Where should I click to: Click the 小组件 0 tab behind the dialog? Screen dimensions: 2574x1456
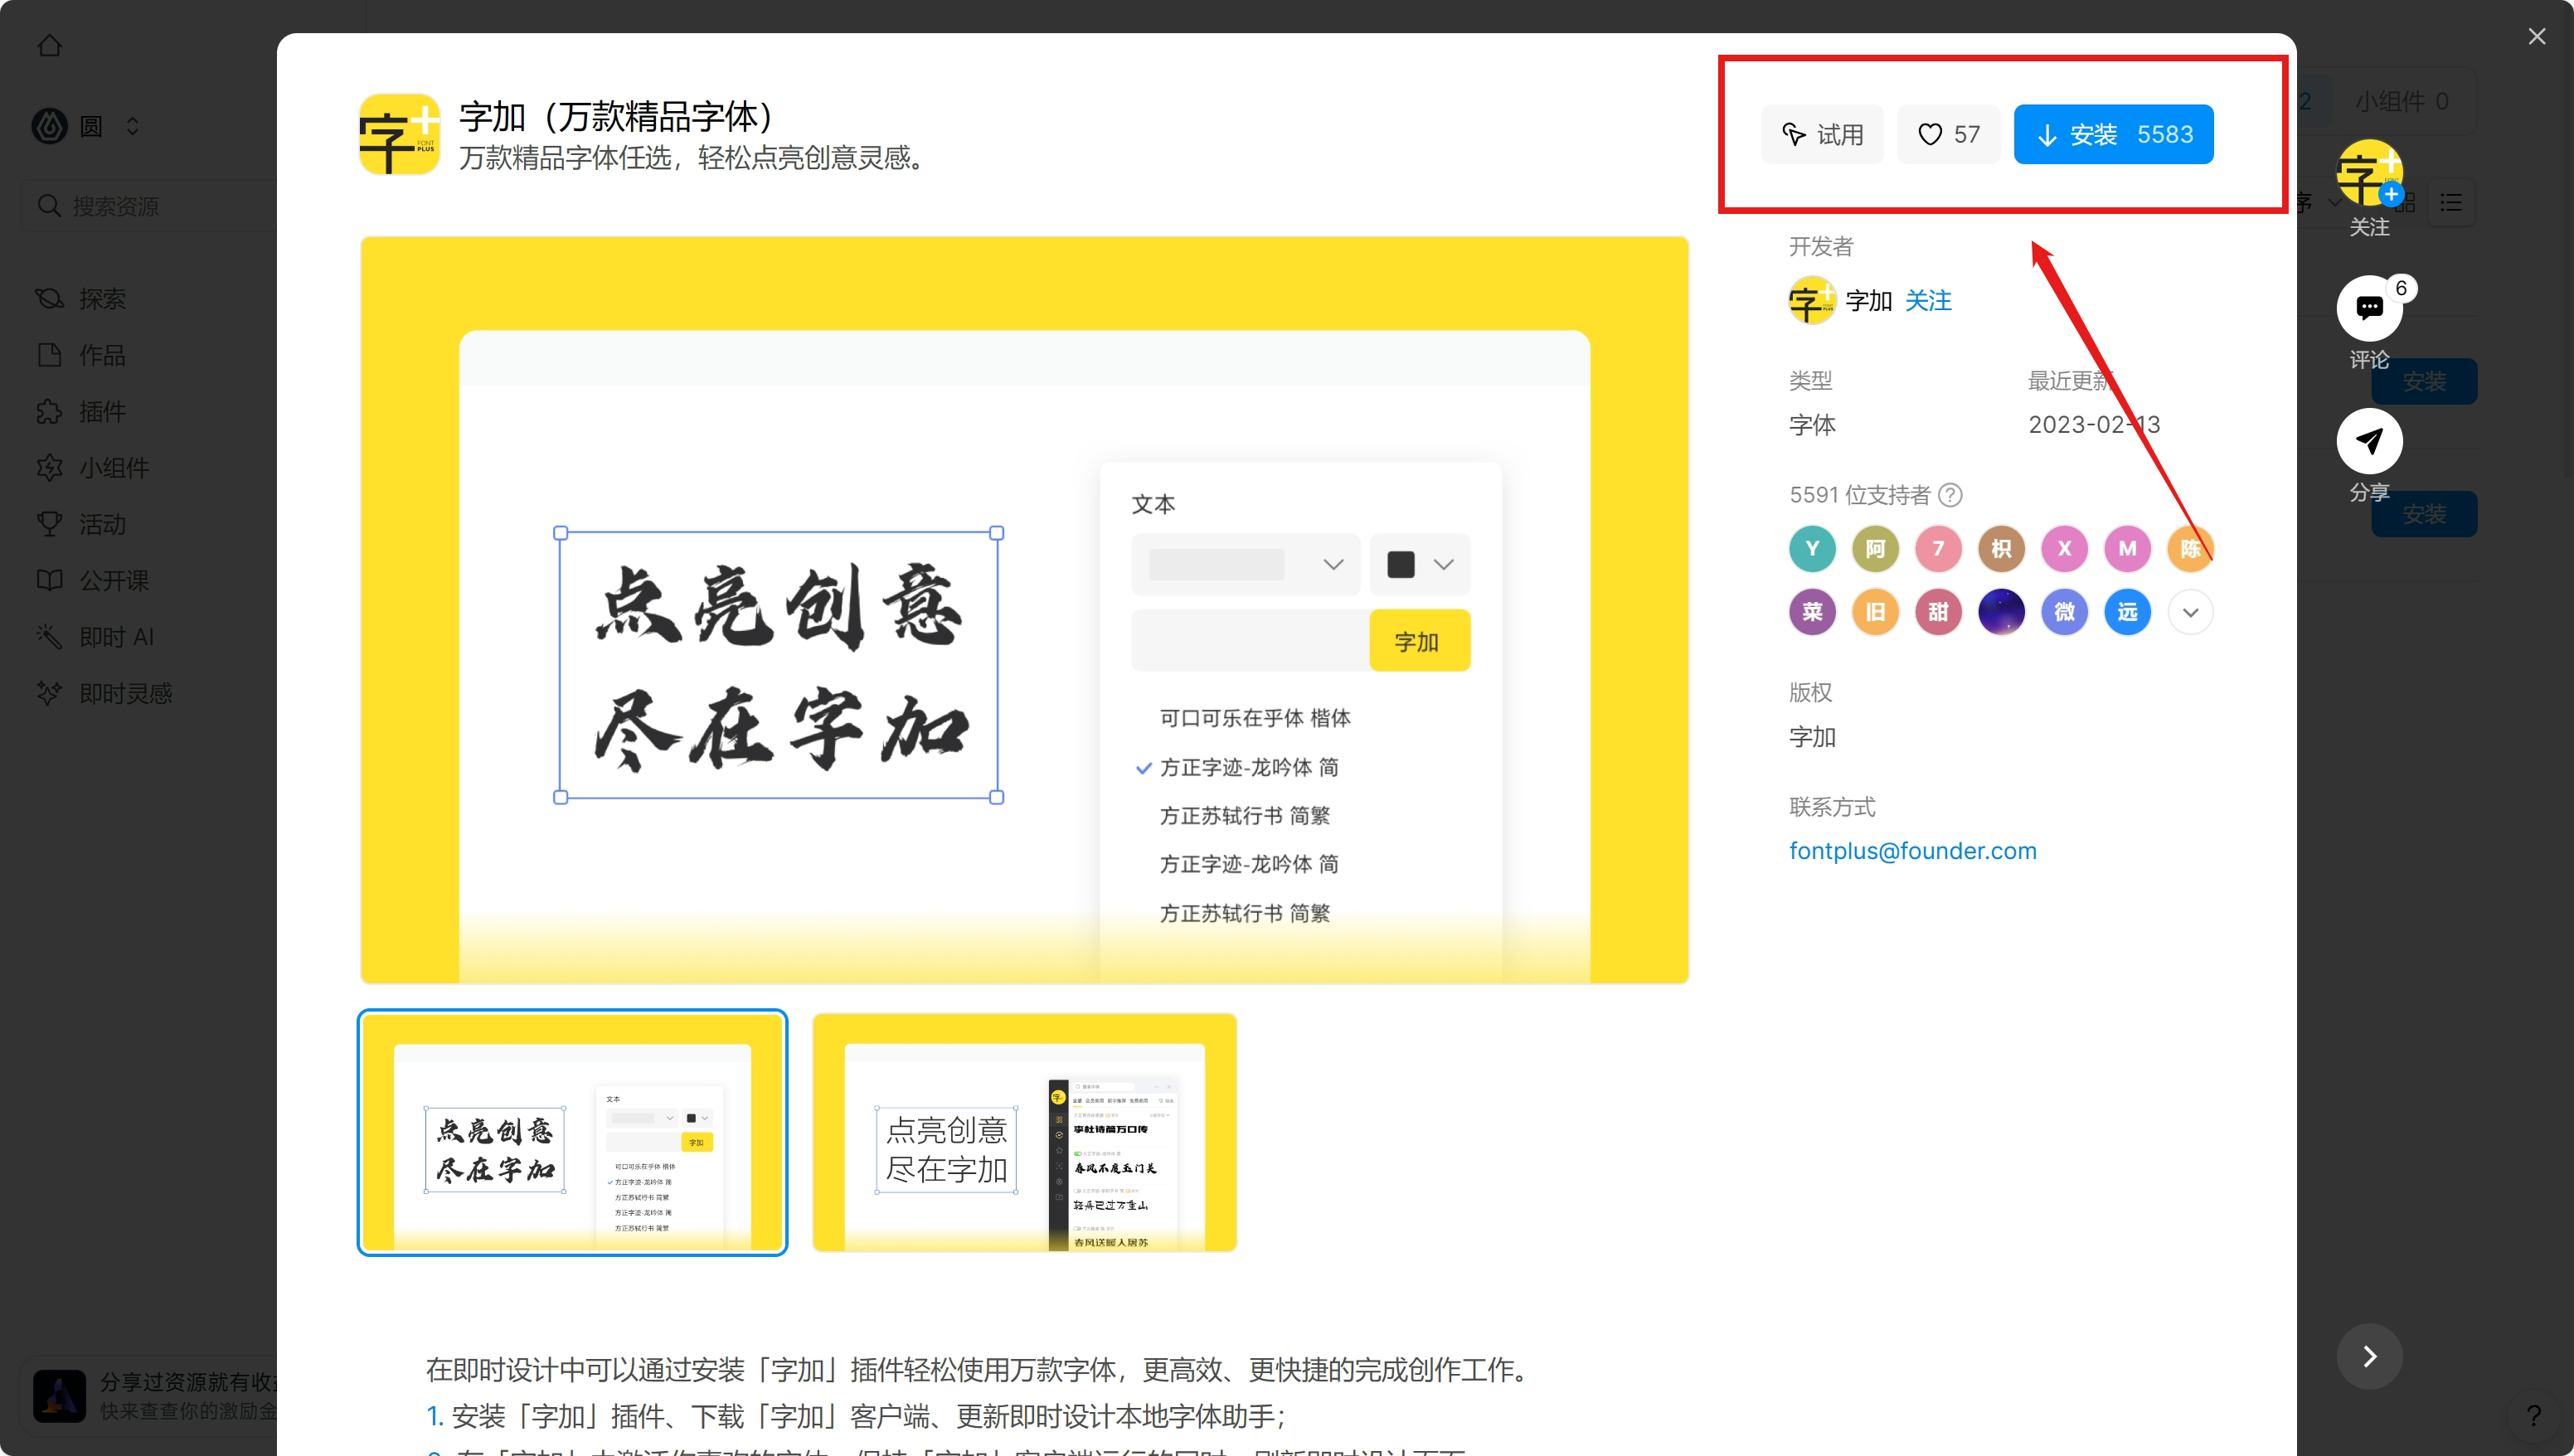tap(2401, 101)
